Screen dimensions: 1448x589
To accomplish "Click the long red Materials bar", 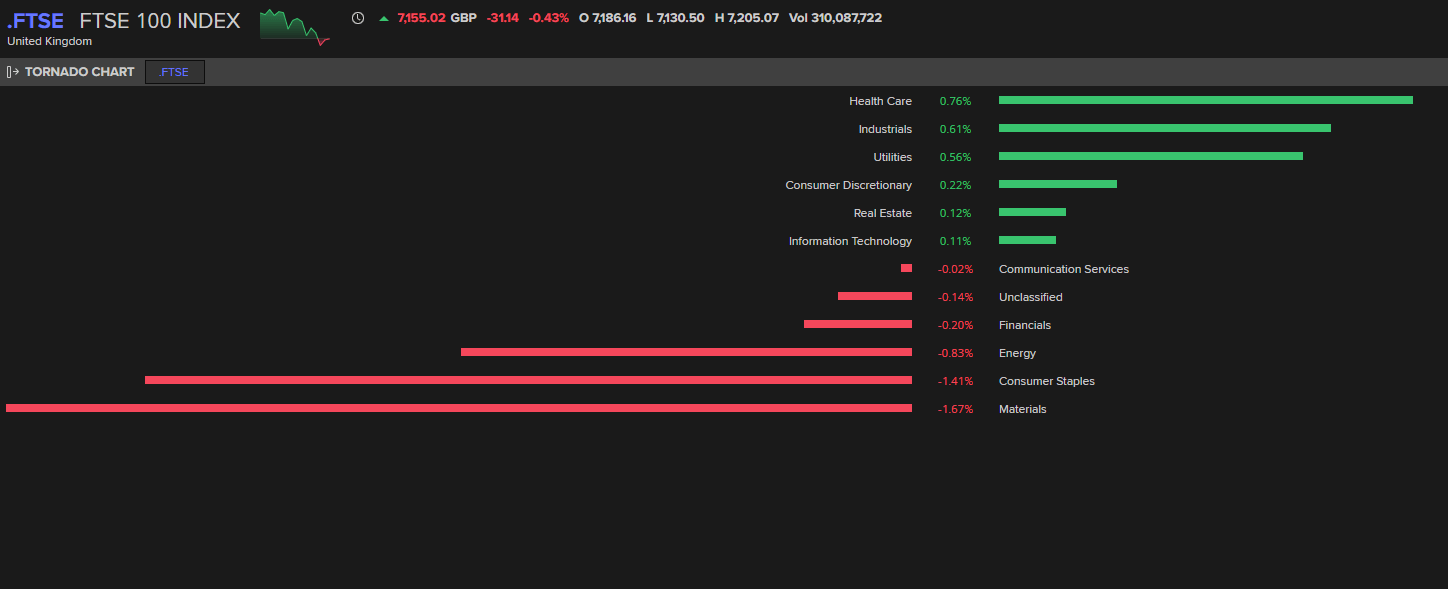I will (459, 408).
